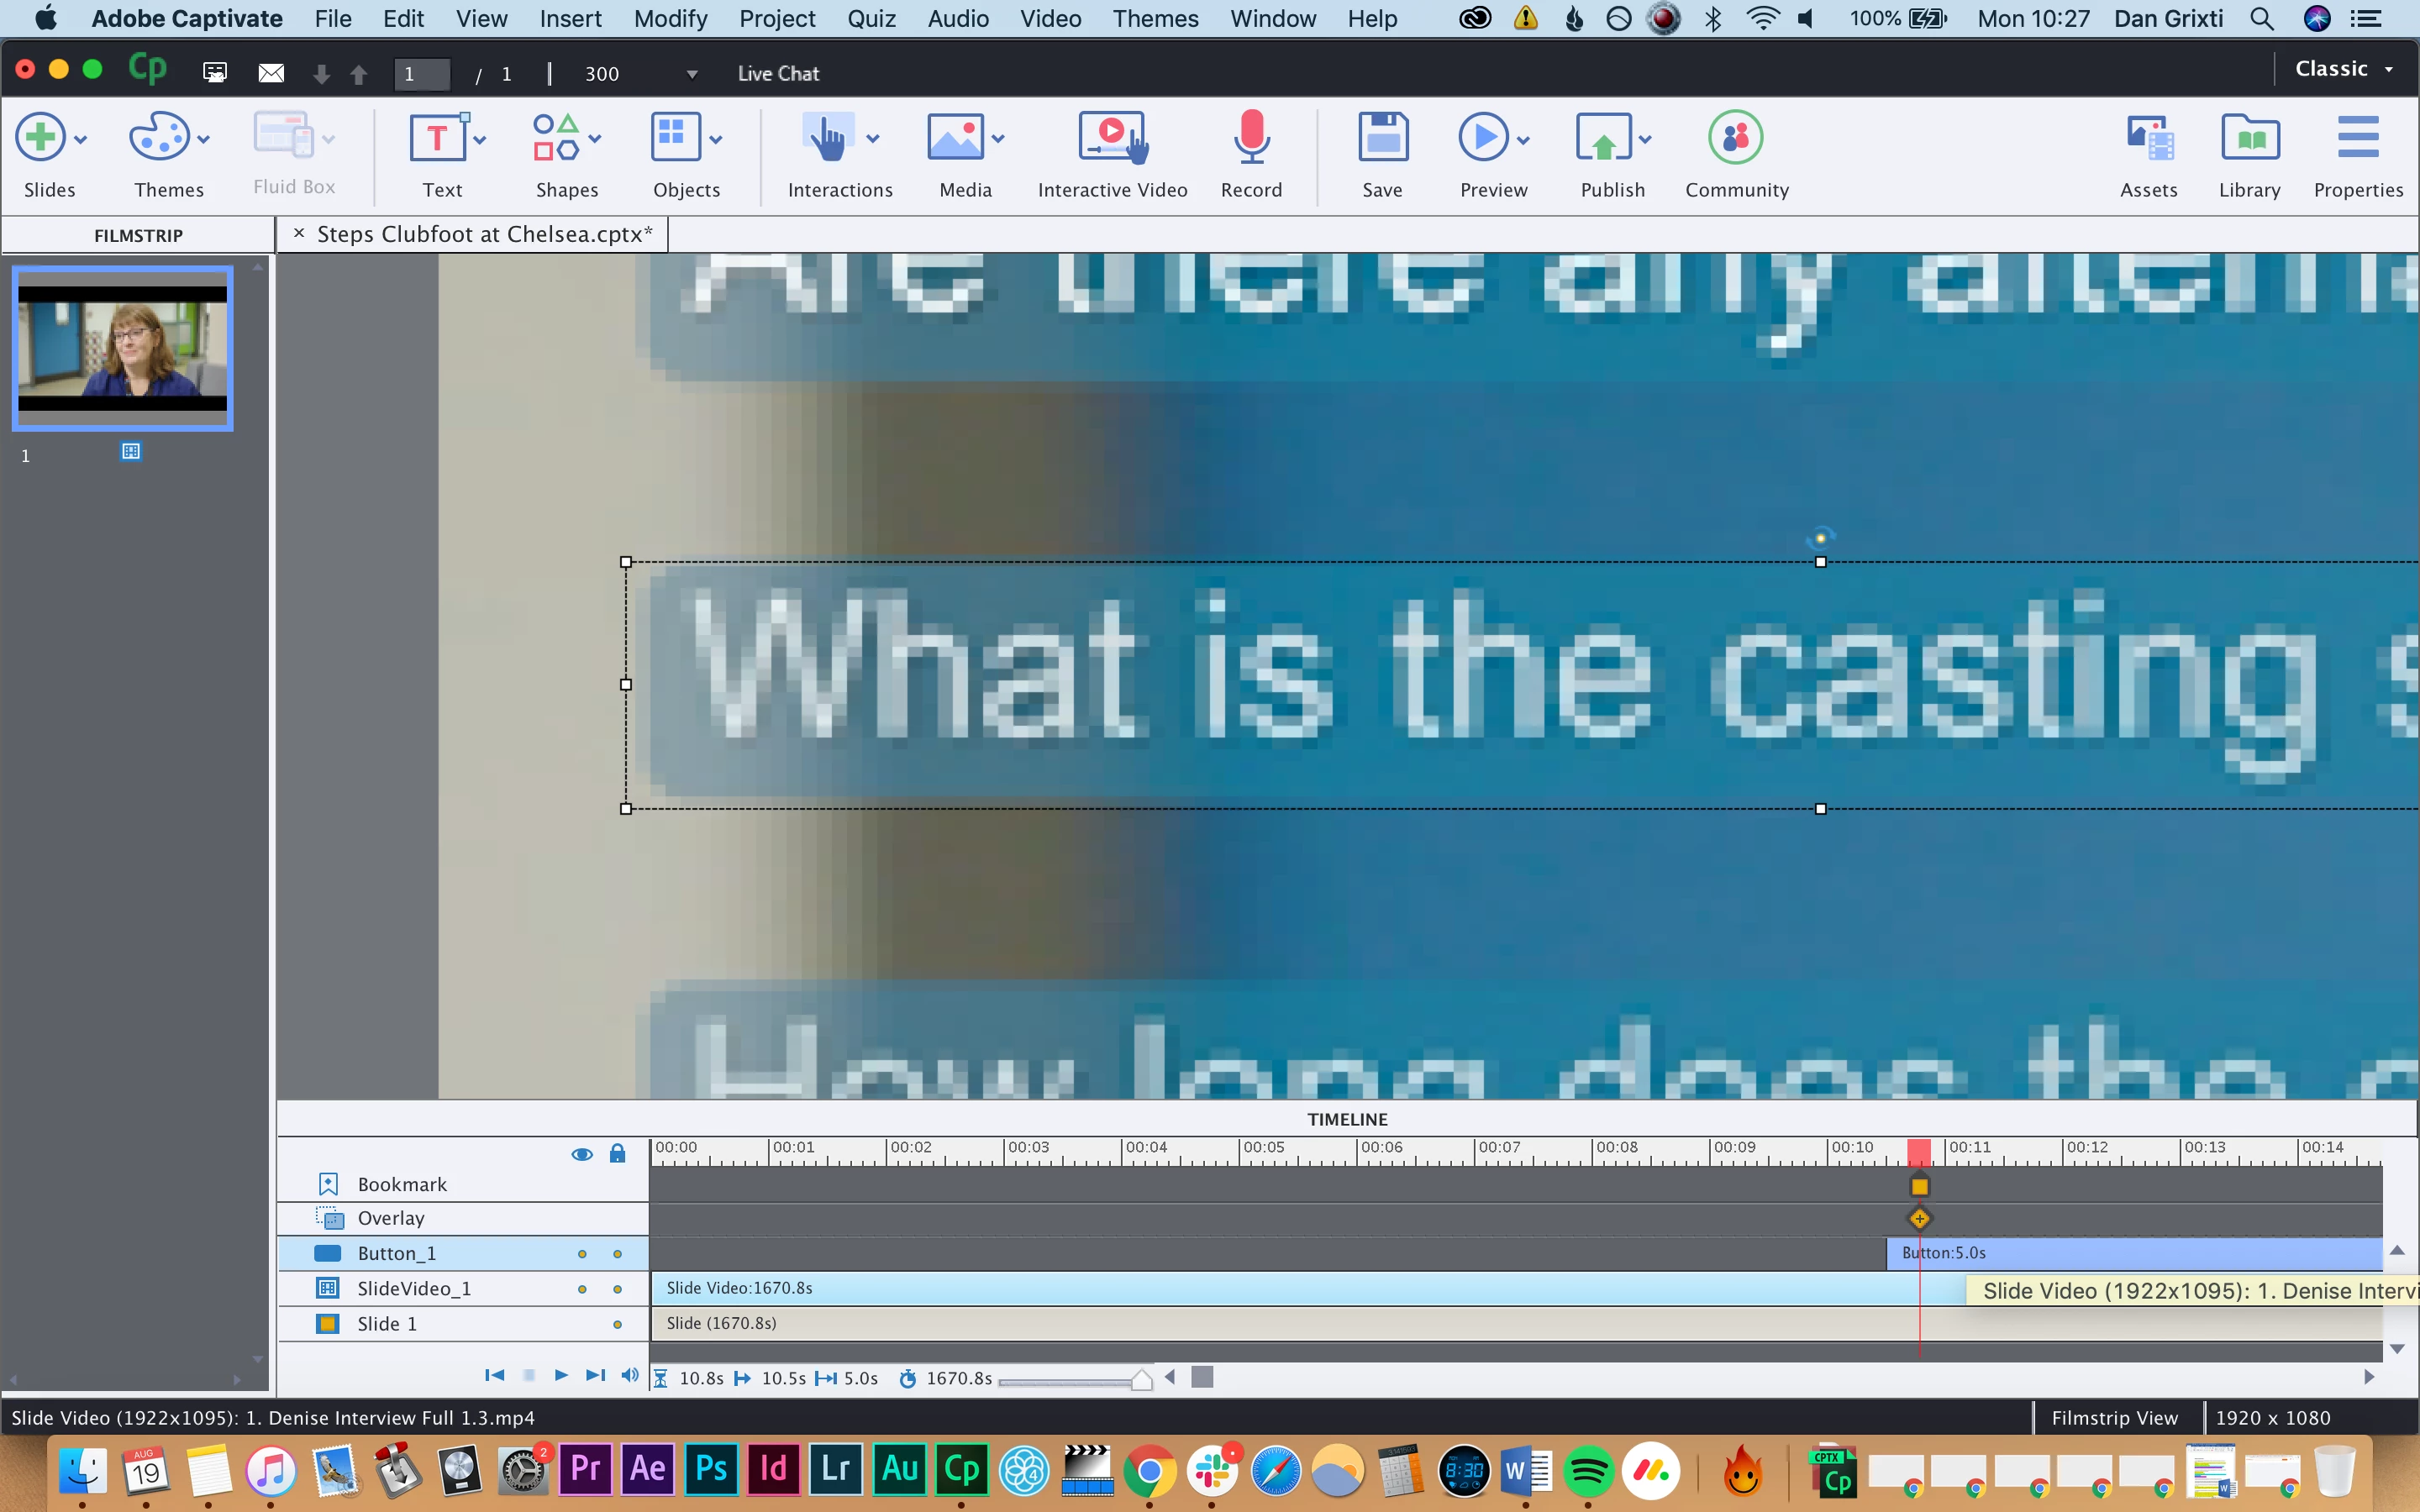2420x1512 pixels.
Task: Toggle visibility dot for Button_1 layer
Action: click(x=582, y=1254)
